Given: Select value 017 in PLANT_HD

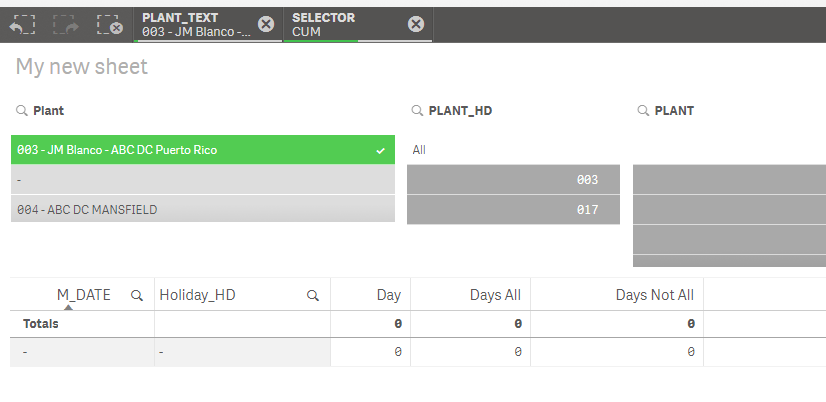Looking at the screenshot, I should (x=513, y=209).
